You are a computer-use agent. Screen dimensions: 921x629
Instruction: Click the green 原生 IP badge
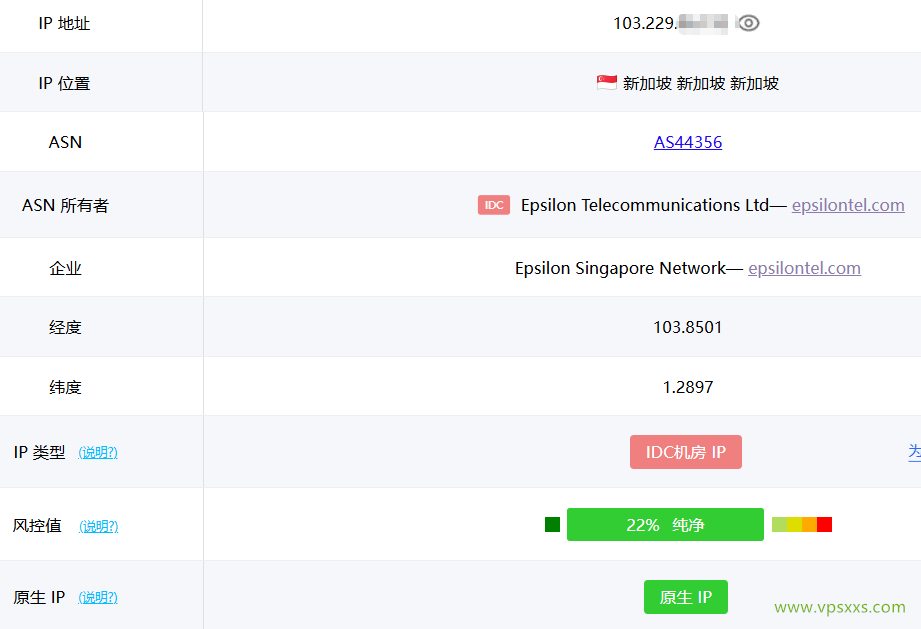685,596
